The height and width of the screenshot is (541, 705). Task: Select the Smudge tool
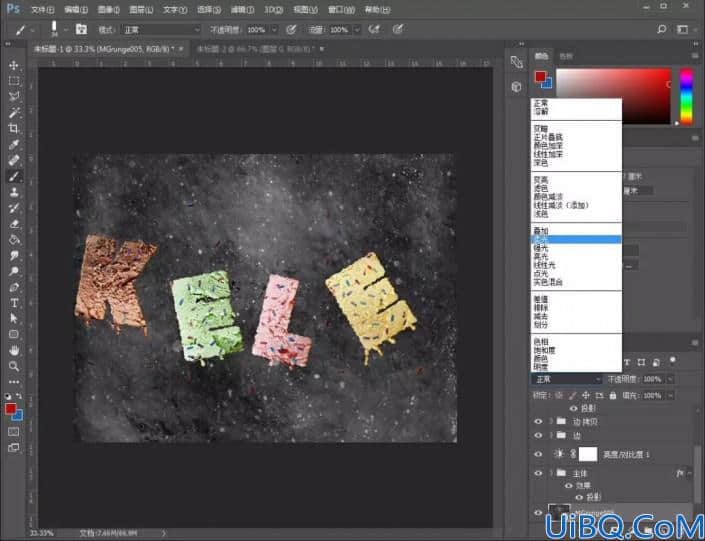(14, 255)
